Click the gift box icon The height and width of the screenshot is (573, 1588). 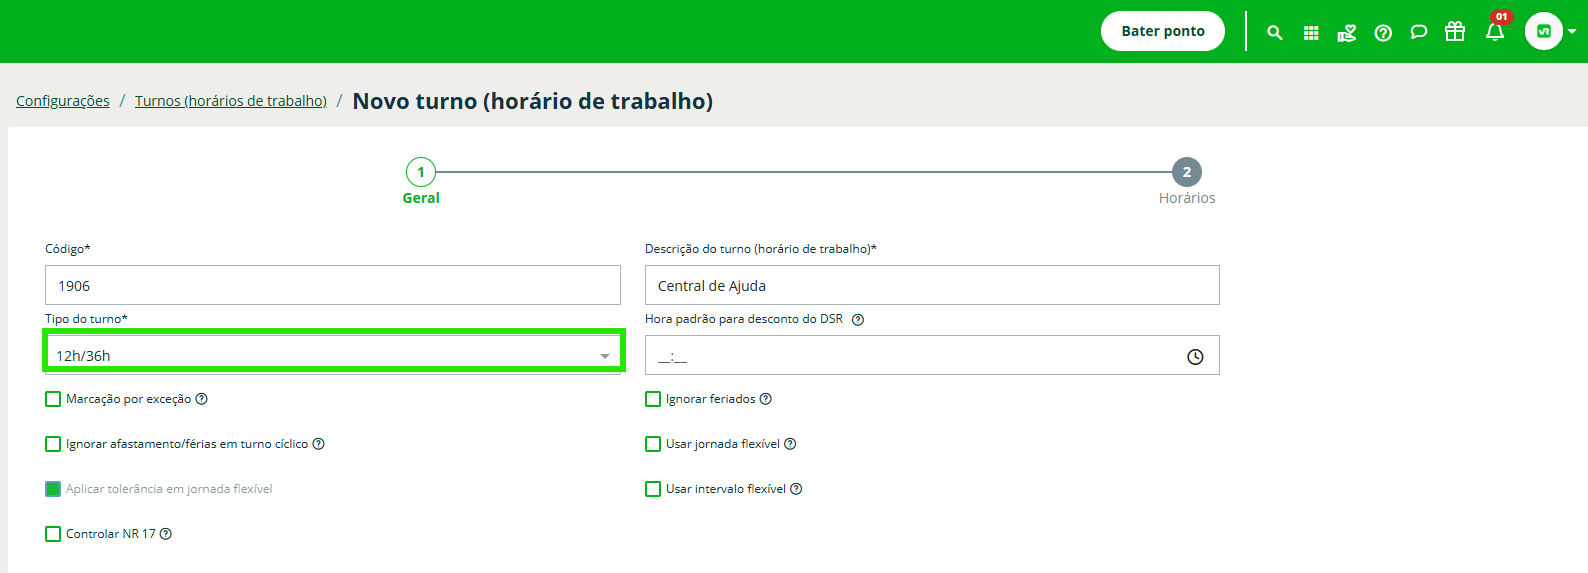(x=1455, y=31)
